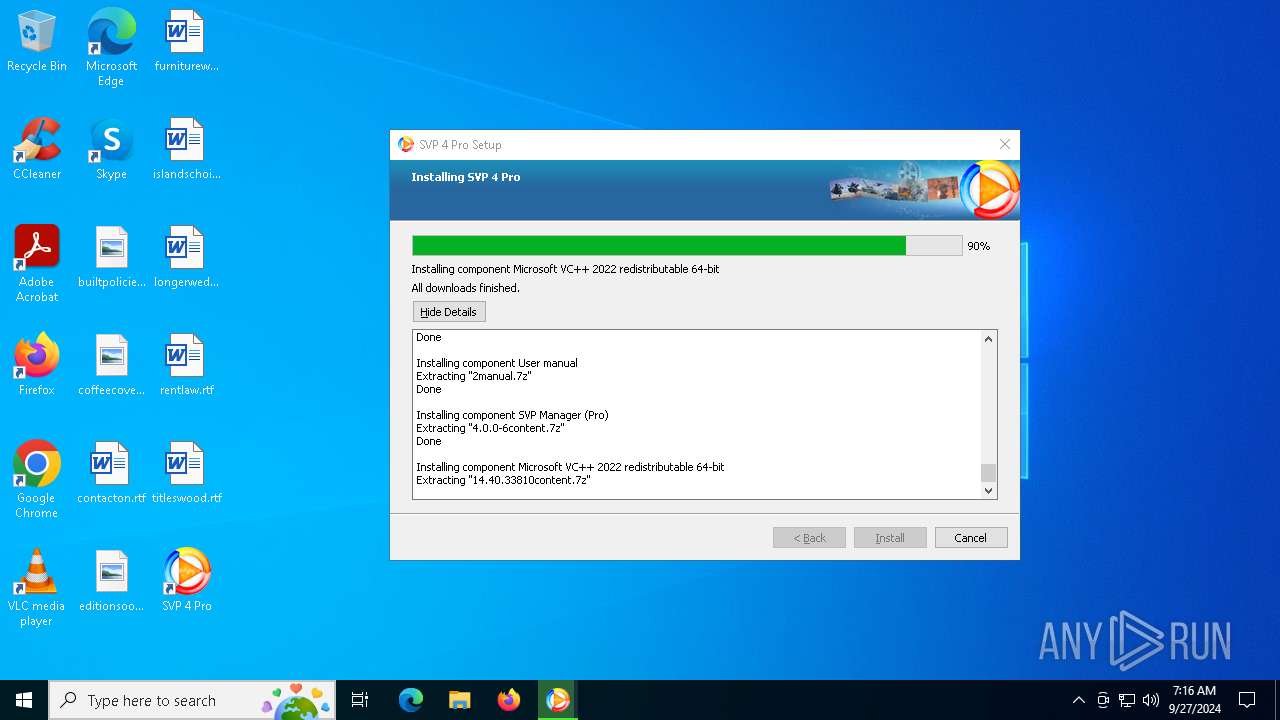
Task: Click the Hide Details button
Action: coord(449,312)
